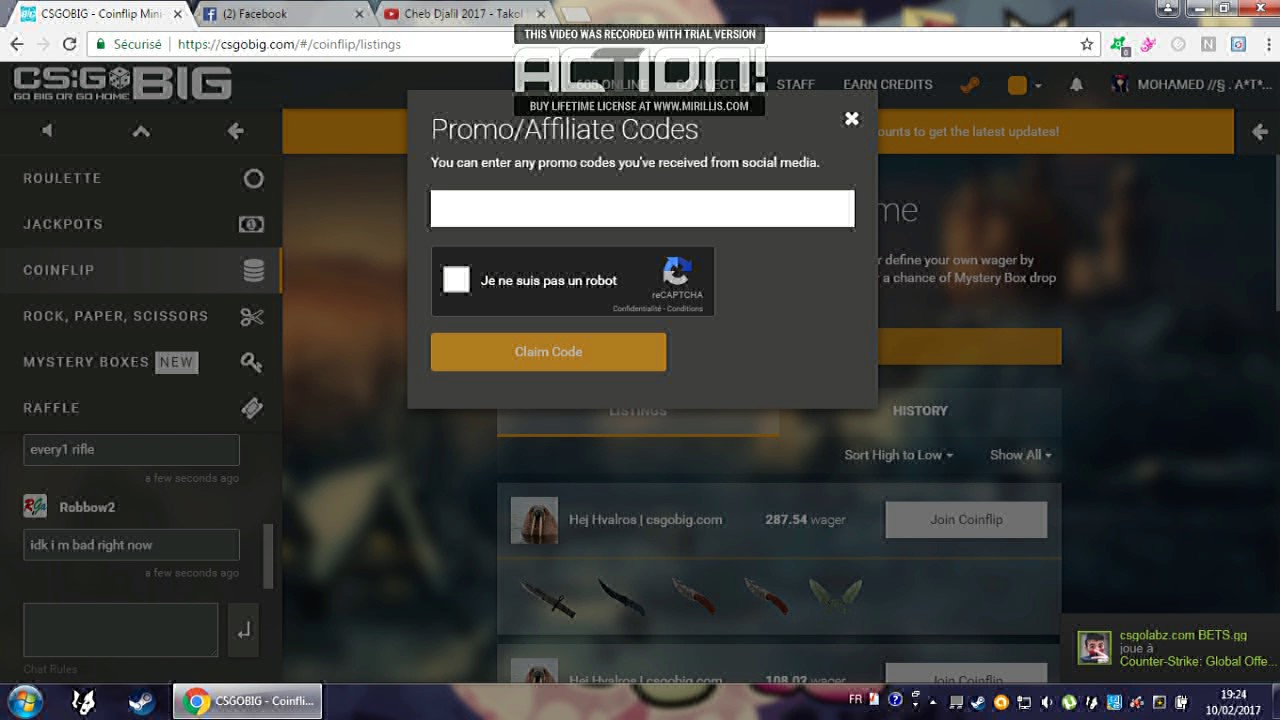Click the Hej Hvalros walrus avatar

pyautogui.click(x=534, y=520)
